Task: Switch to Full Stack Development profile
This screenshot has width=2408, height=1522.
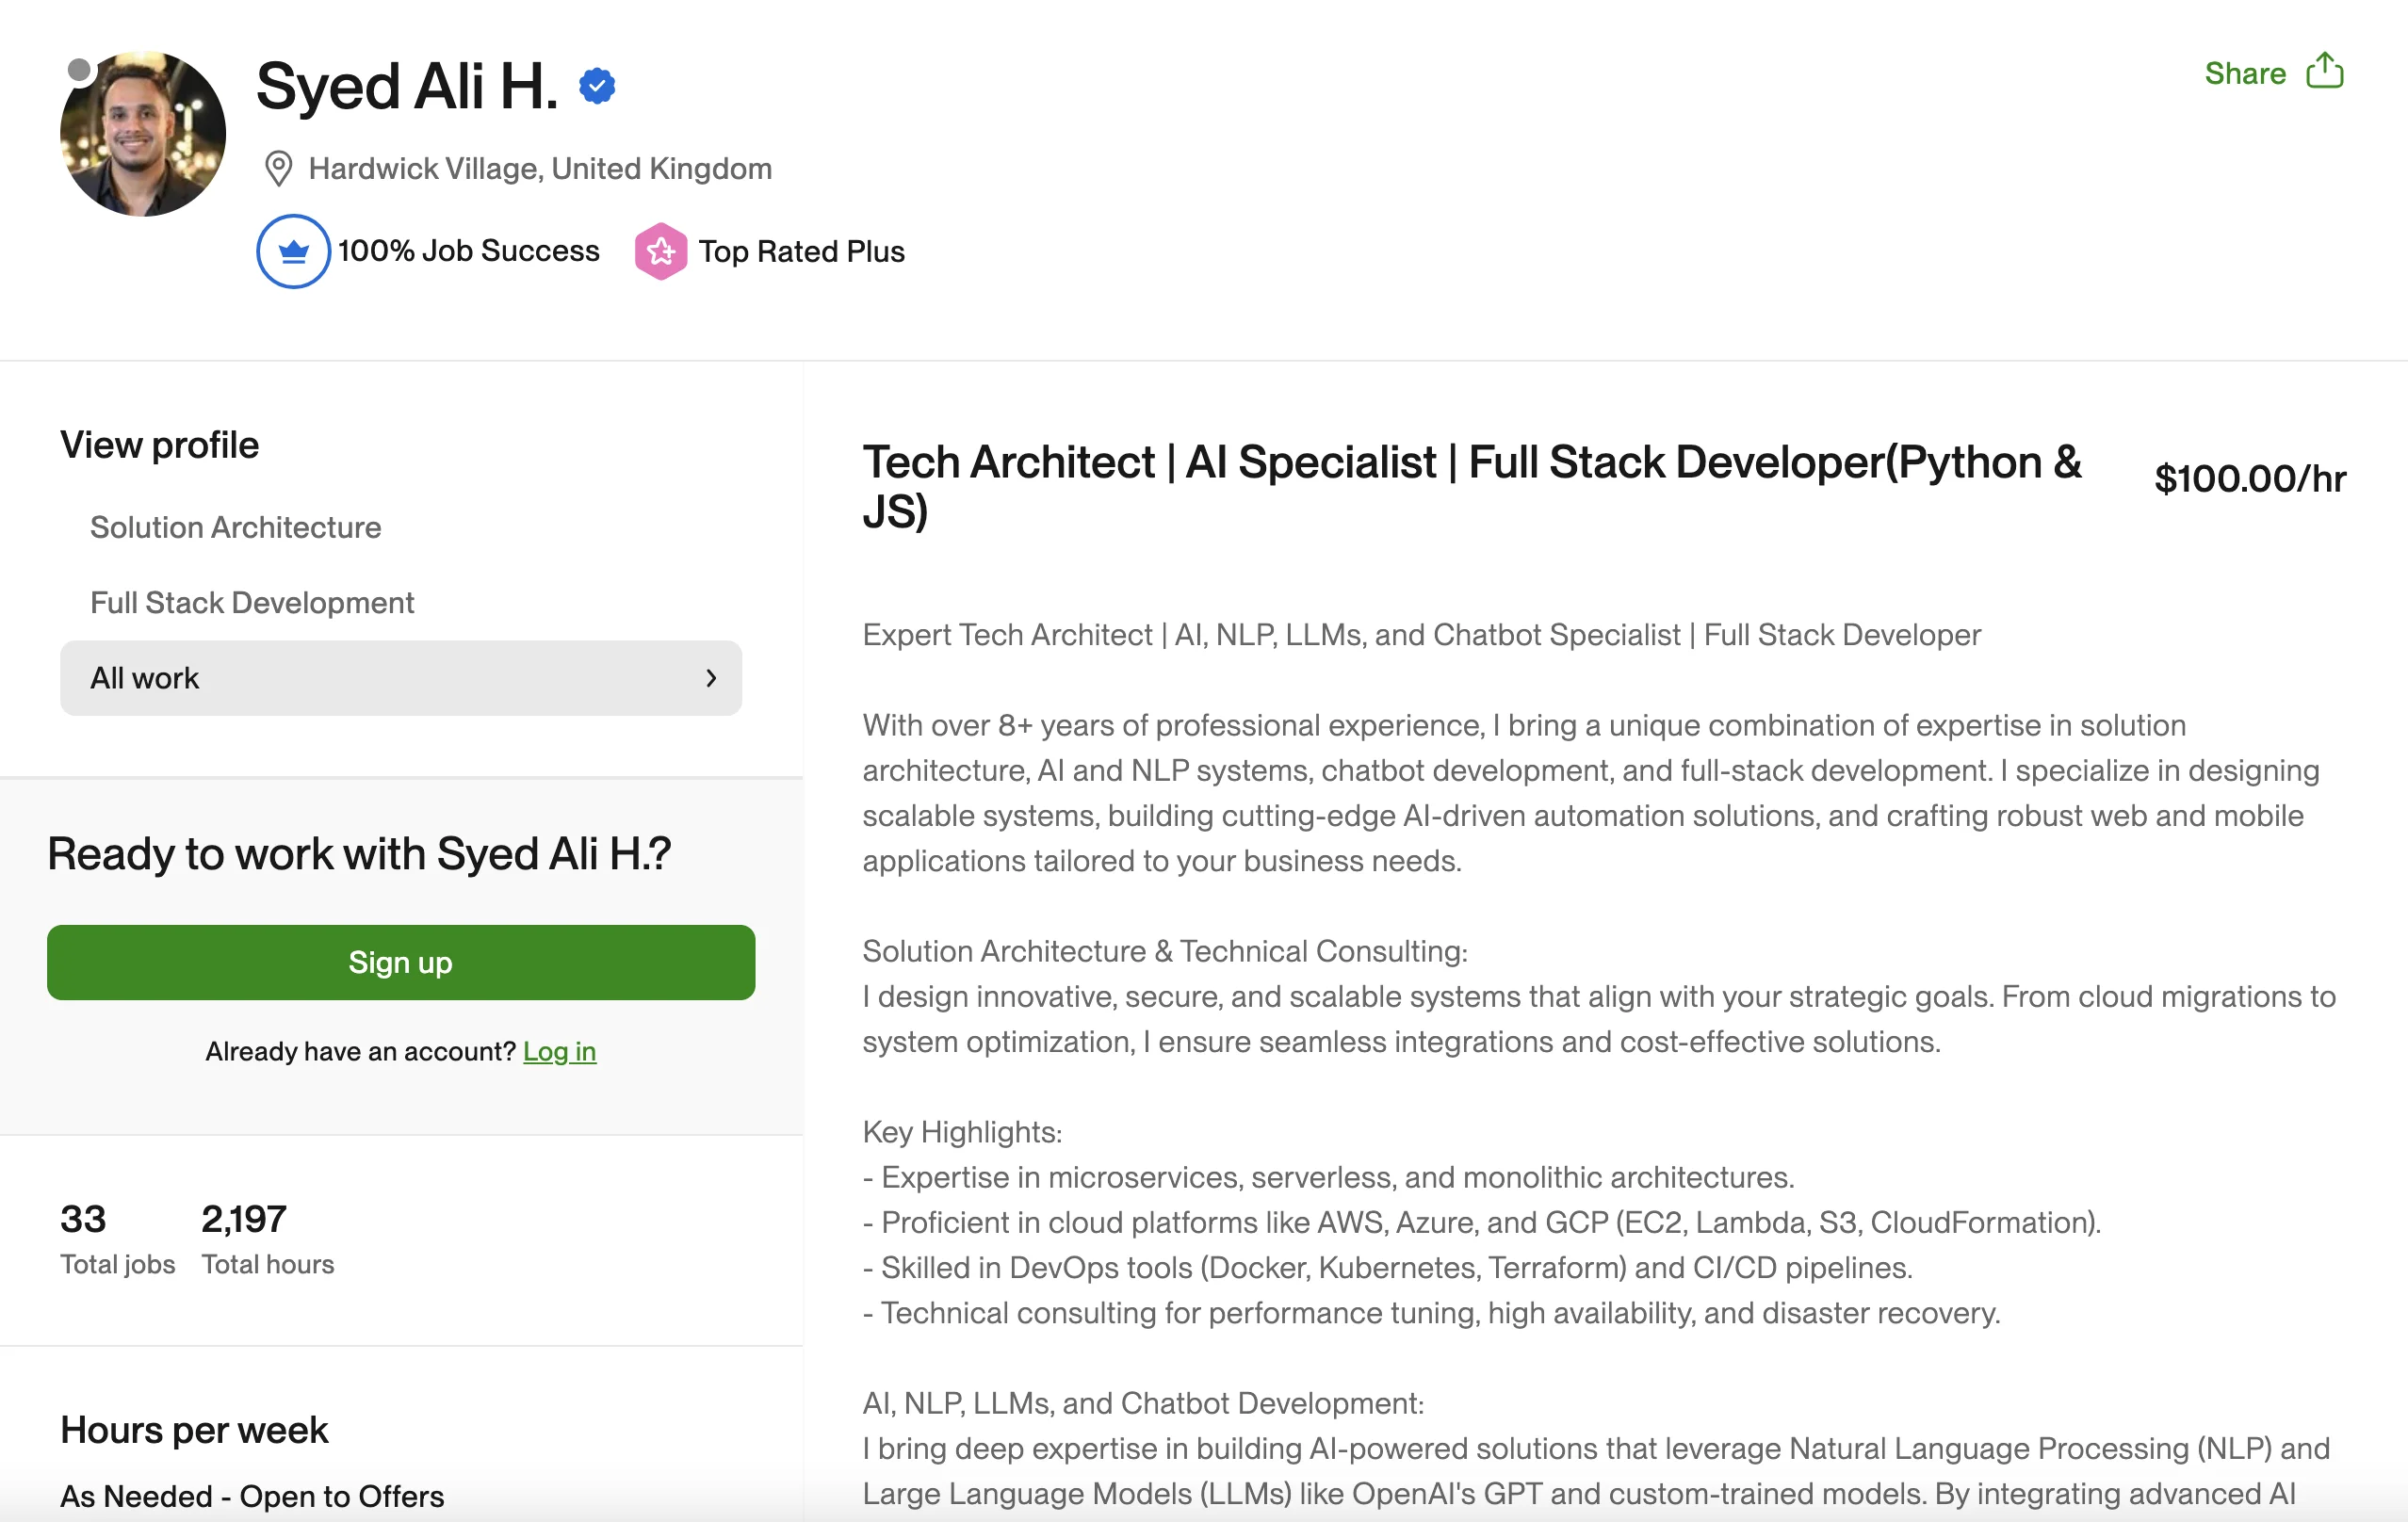Action: pyautogui.click(x=252, y=602)
